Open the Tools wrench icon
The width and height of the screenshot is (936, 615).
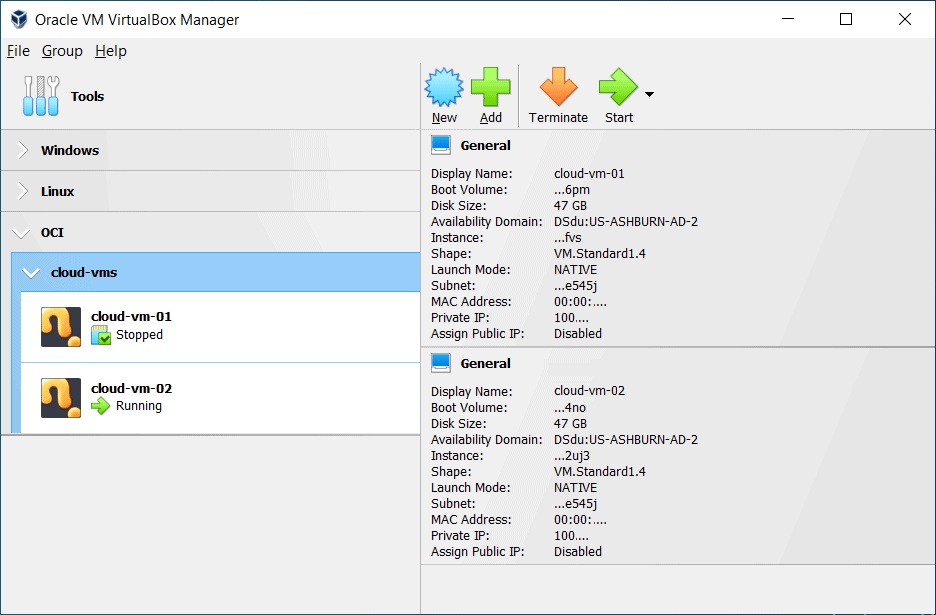(x=42, y=96)
